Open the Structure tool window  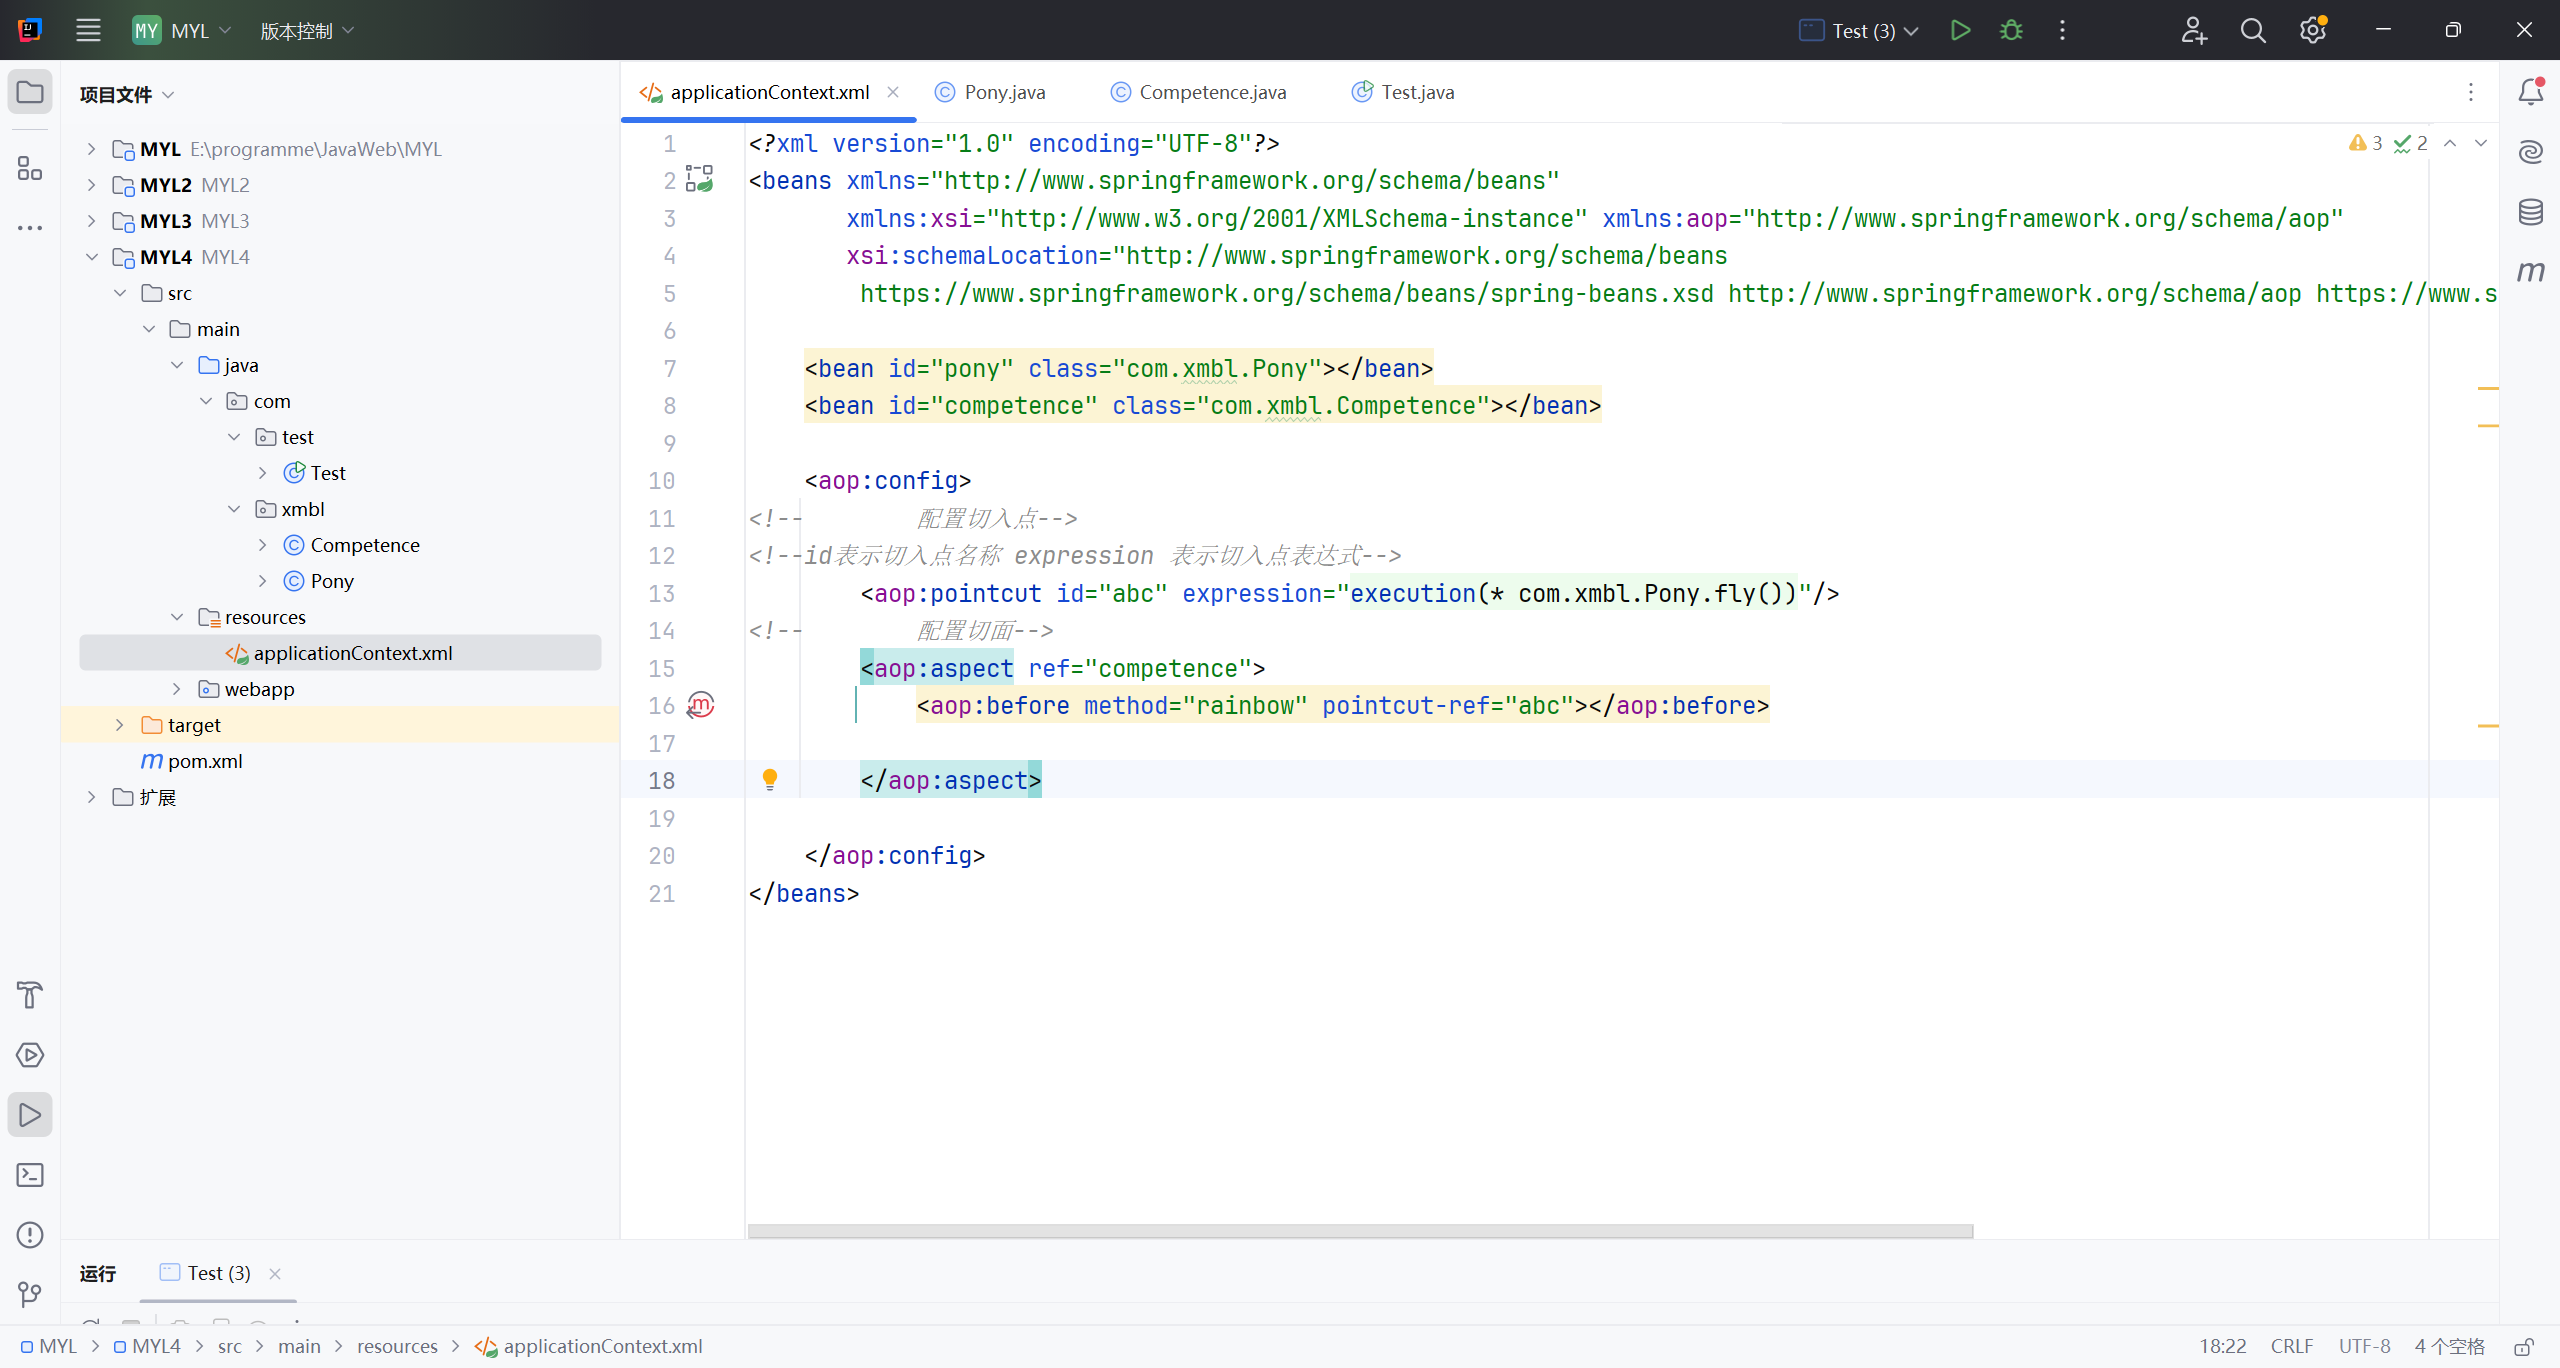[30, 168]
